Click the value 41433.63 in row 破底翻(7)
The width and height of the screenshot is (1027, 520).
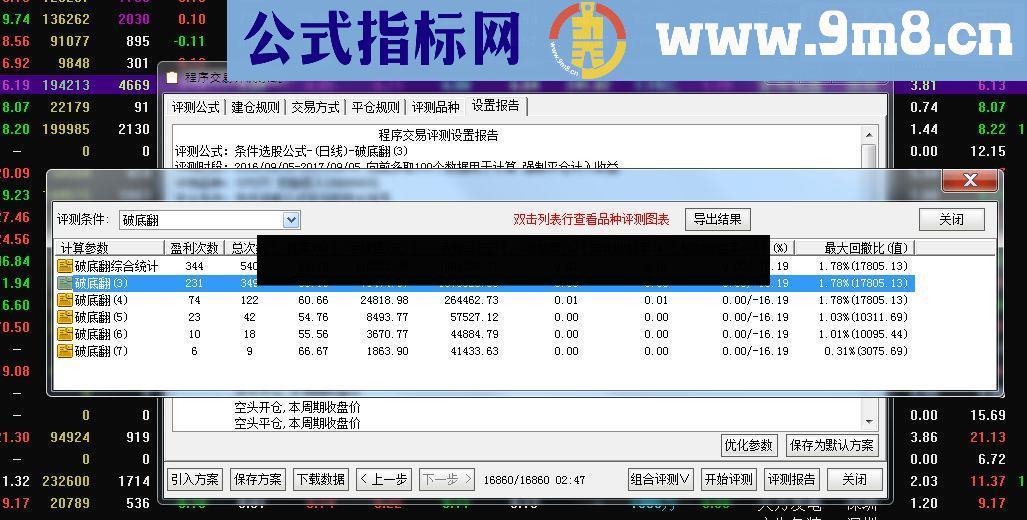pos(472,351)
